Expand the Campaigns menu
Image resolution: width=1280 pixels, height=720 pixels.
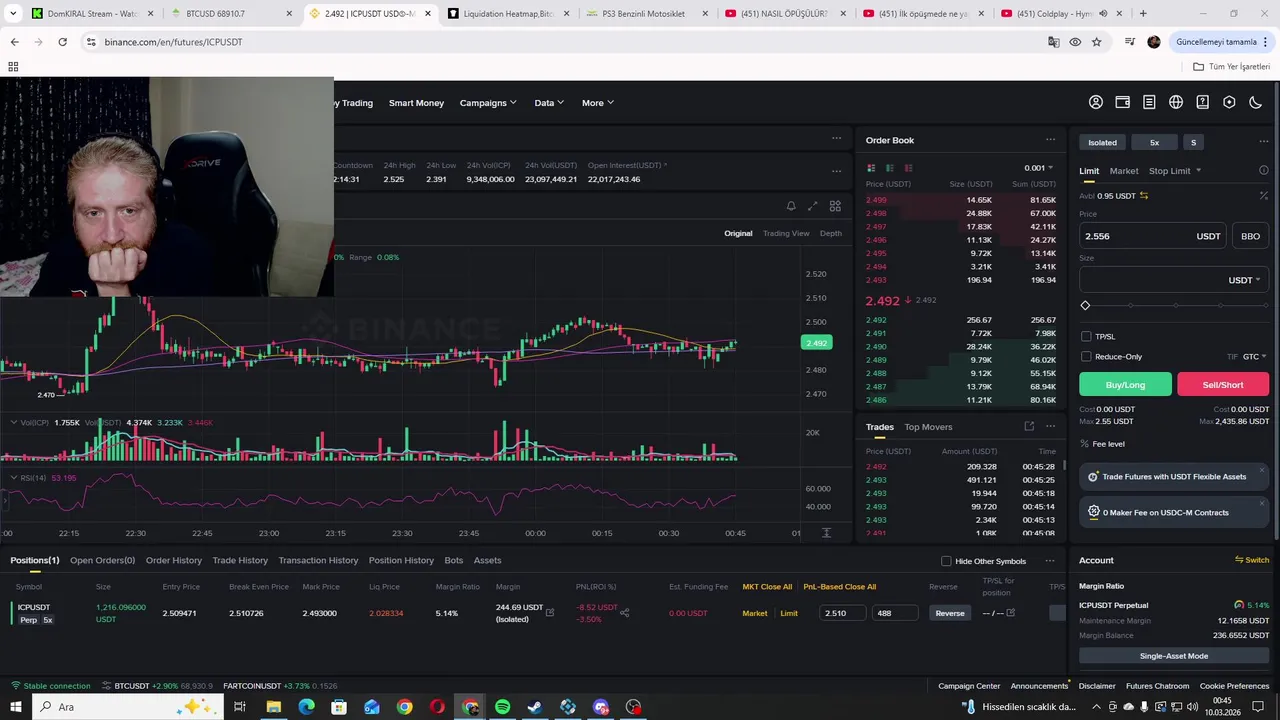(488, 103)
